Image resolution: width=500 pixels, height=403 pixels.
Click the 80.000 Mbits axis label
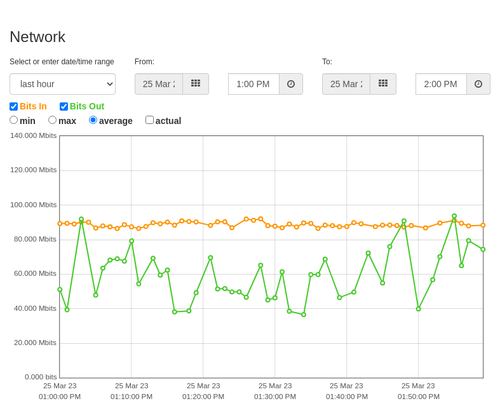pos(35,239)
